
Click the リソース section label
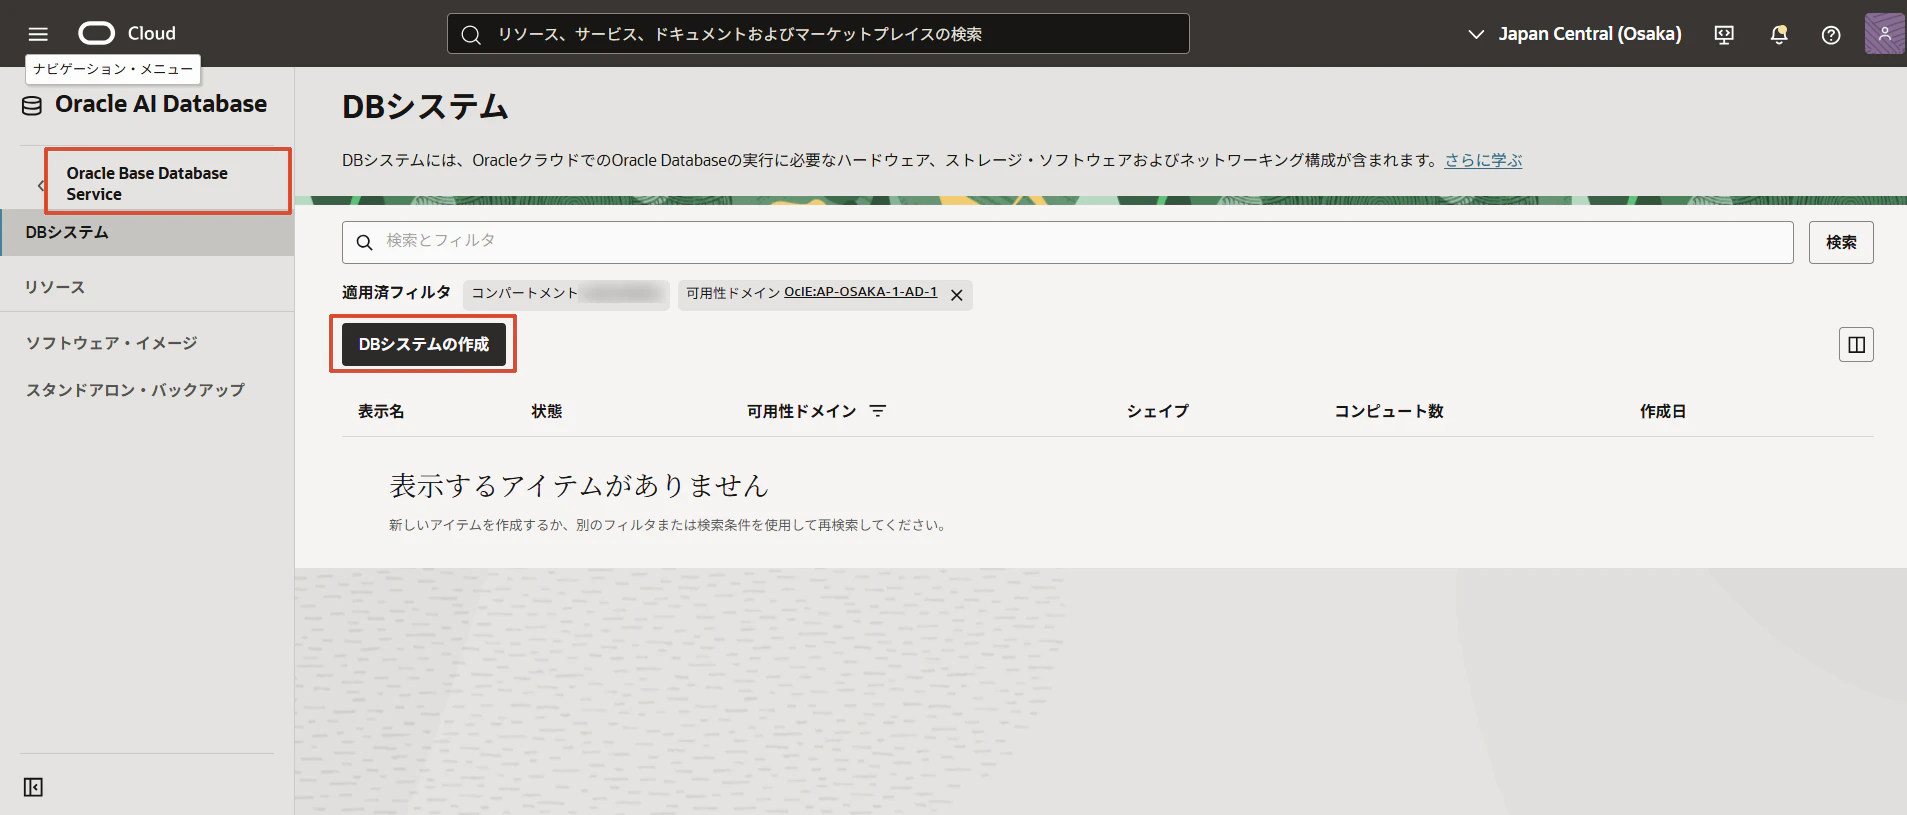click(55, 287)
